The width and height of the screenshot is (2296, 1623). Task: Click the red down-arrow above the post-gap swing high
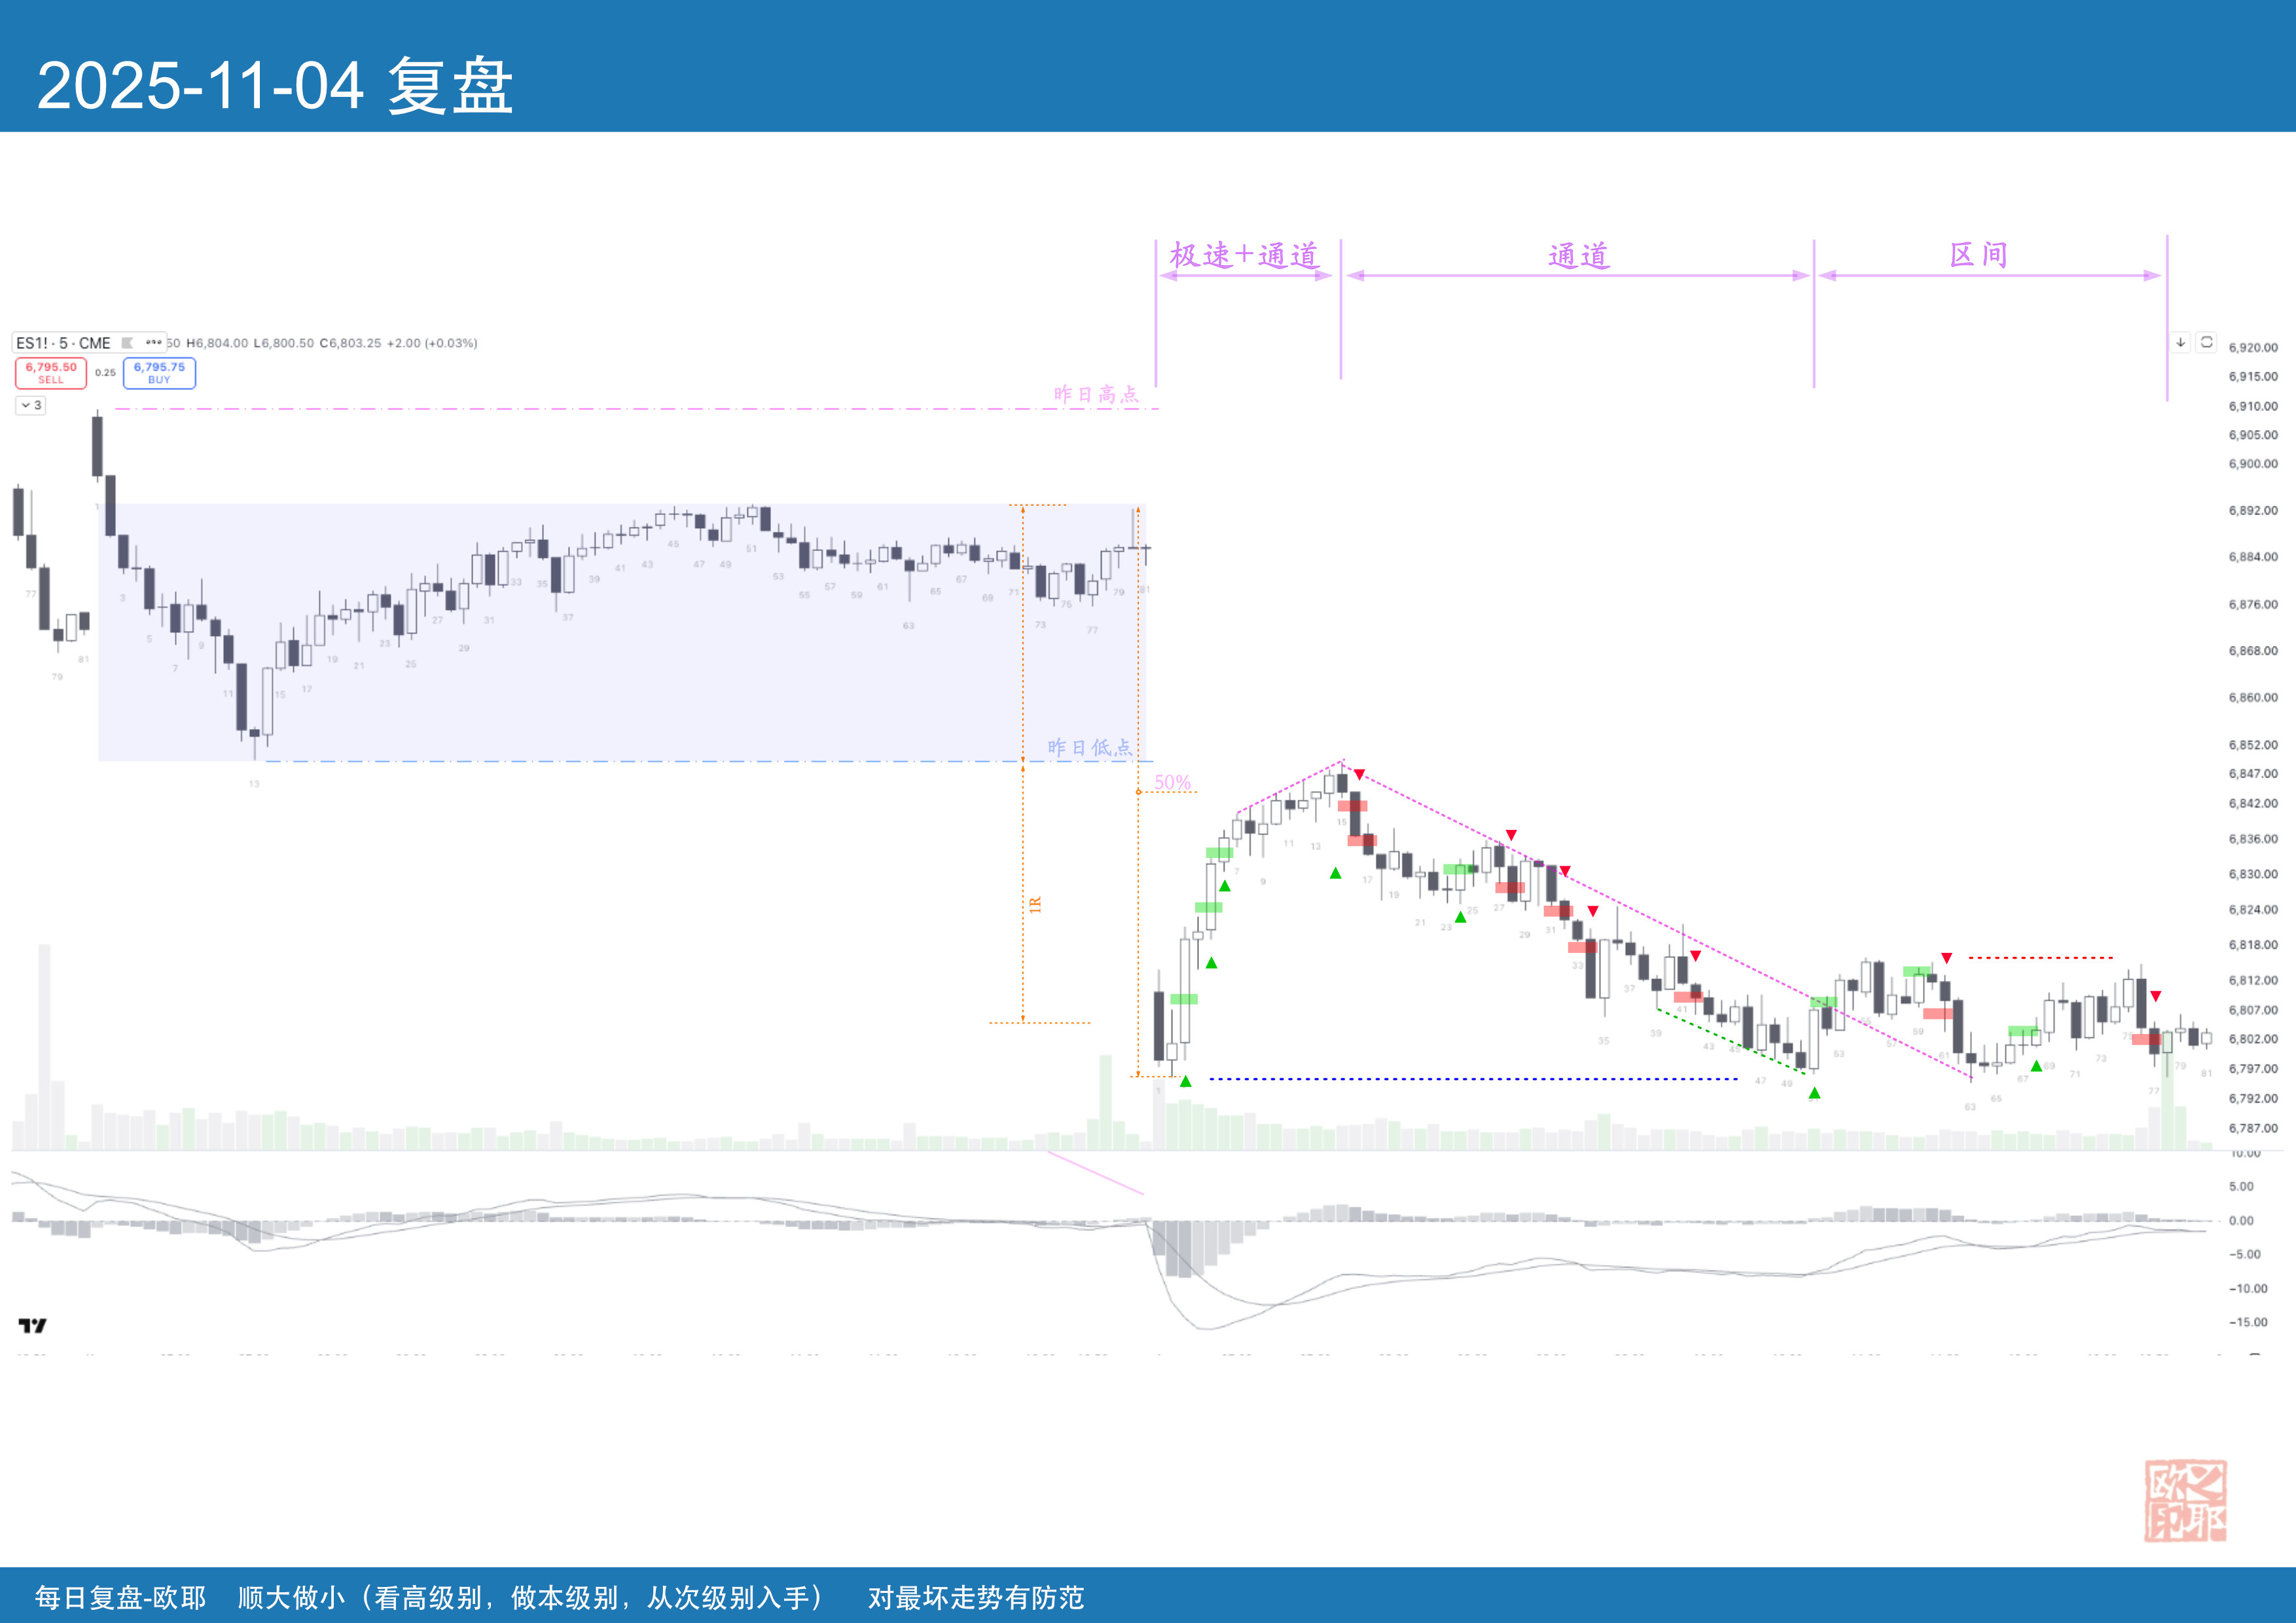pos(1359,774)
